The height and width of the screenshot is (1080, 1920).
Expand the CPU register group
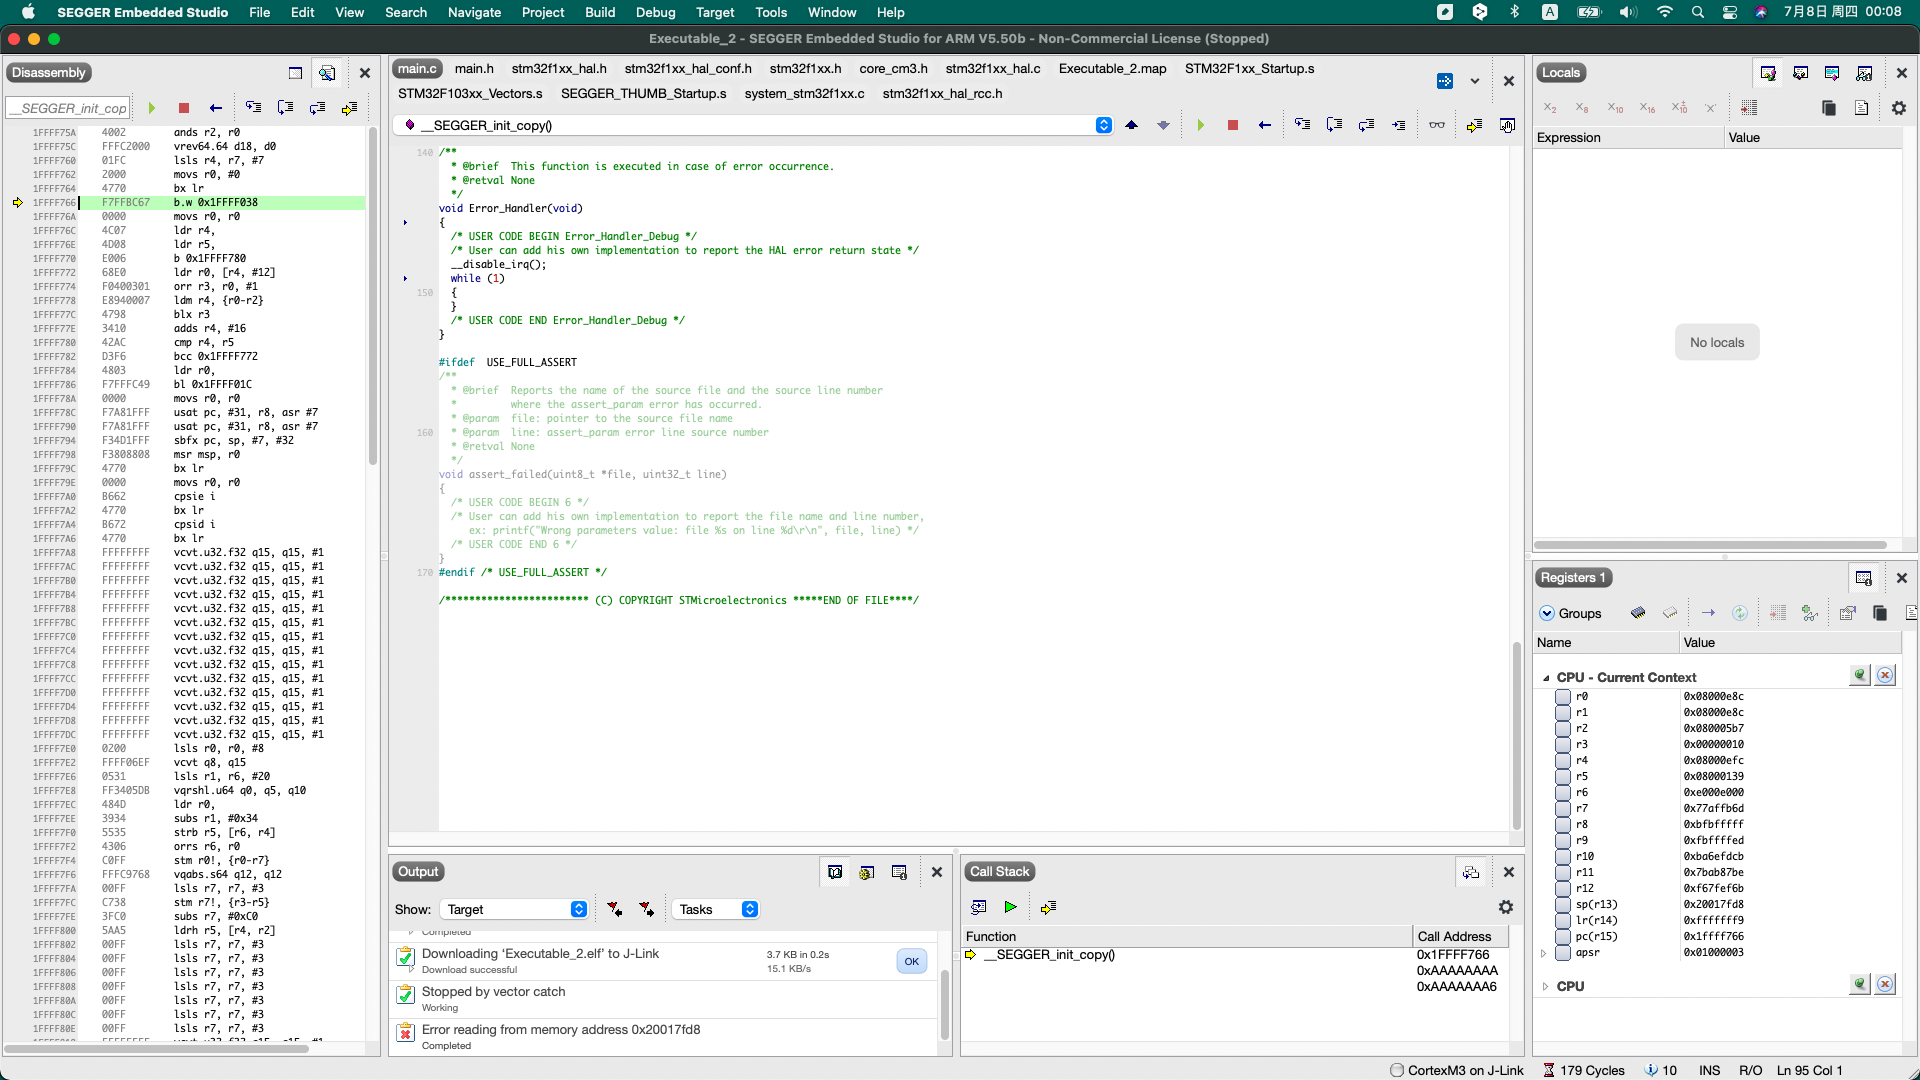pyautogui.click(x=1546, y=986)
